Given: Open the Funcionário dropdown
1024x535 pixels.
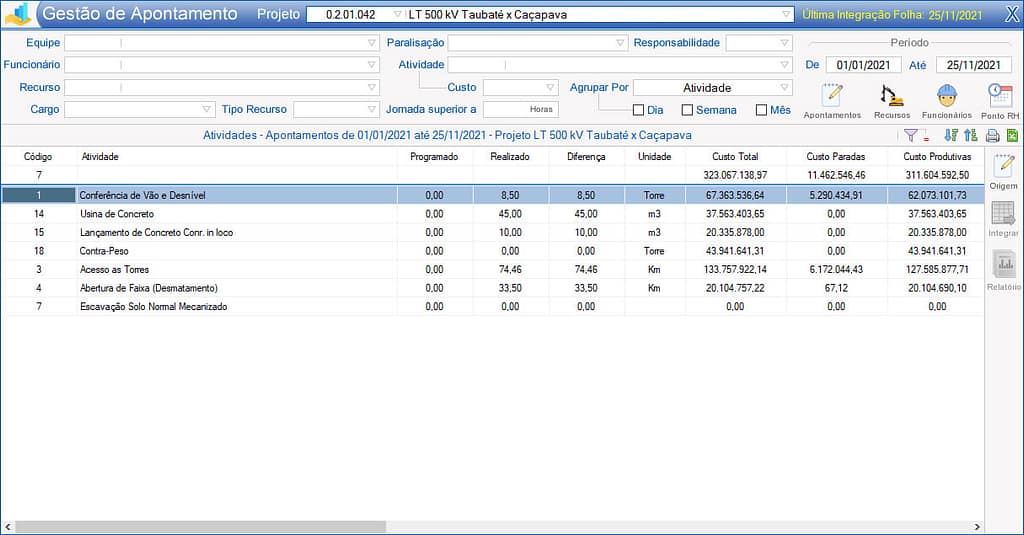Looking at the screenshot, I should pos(372,65).
